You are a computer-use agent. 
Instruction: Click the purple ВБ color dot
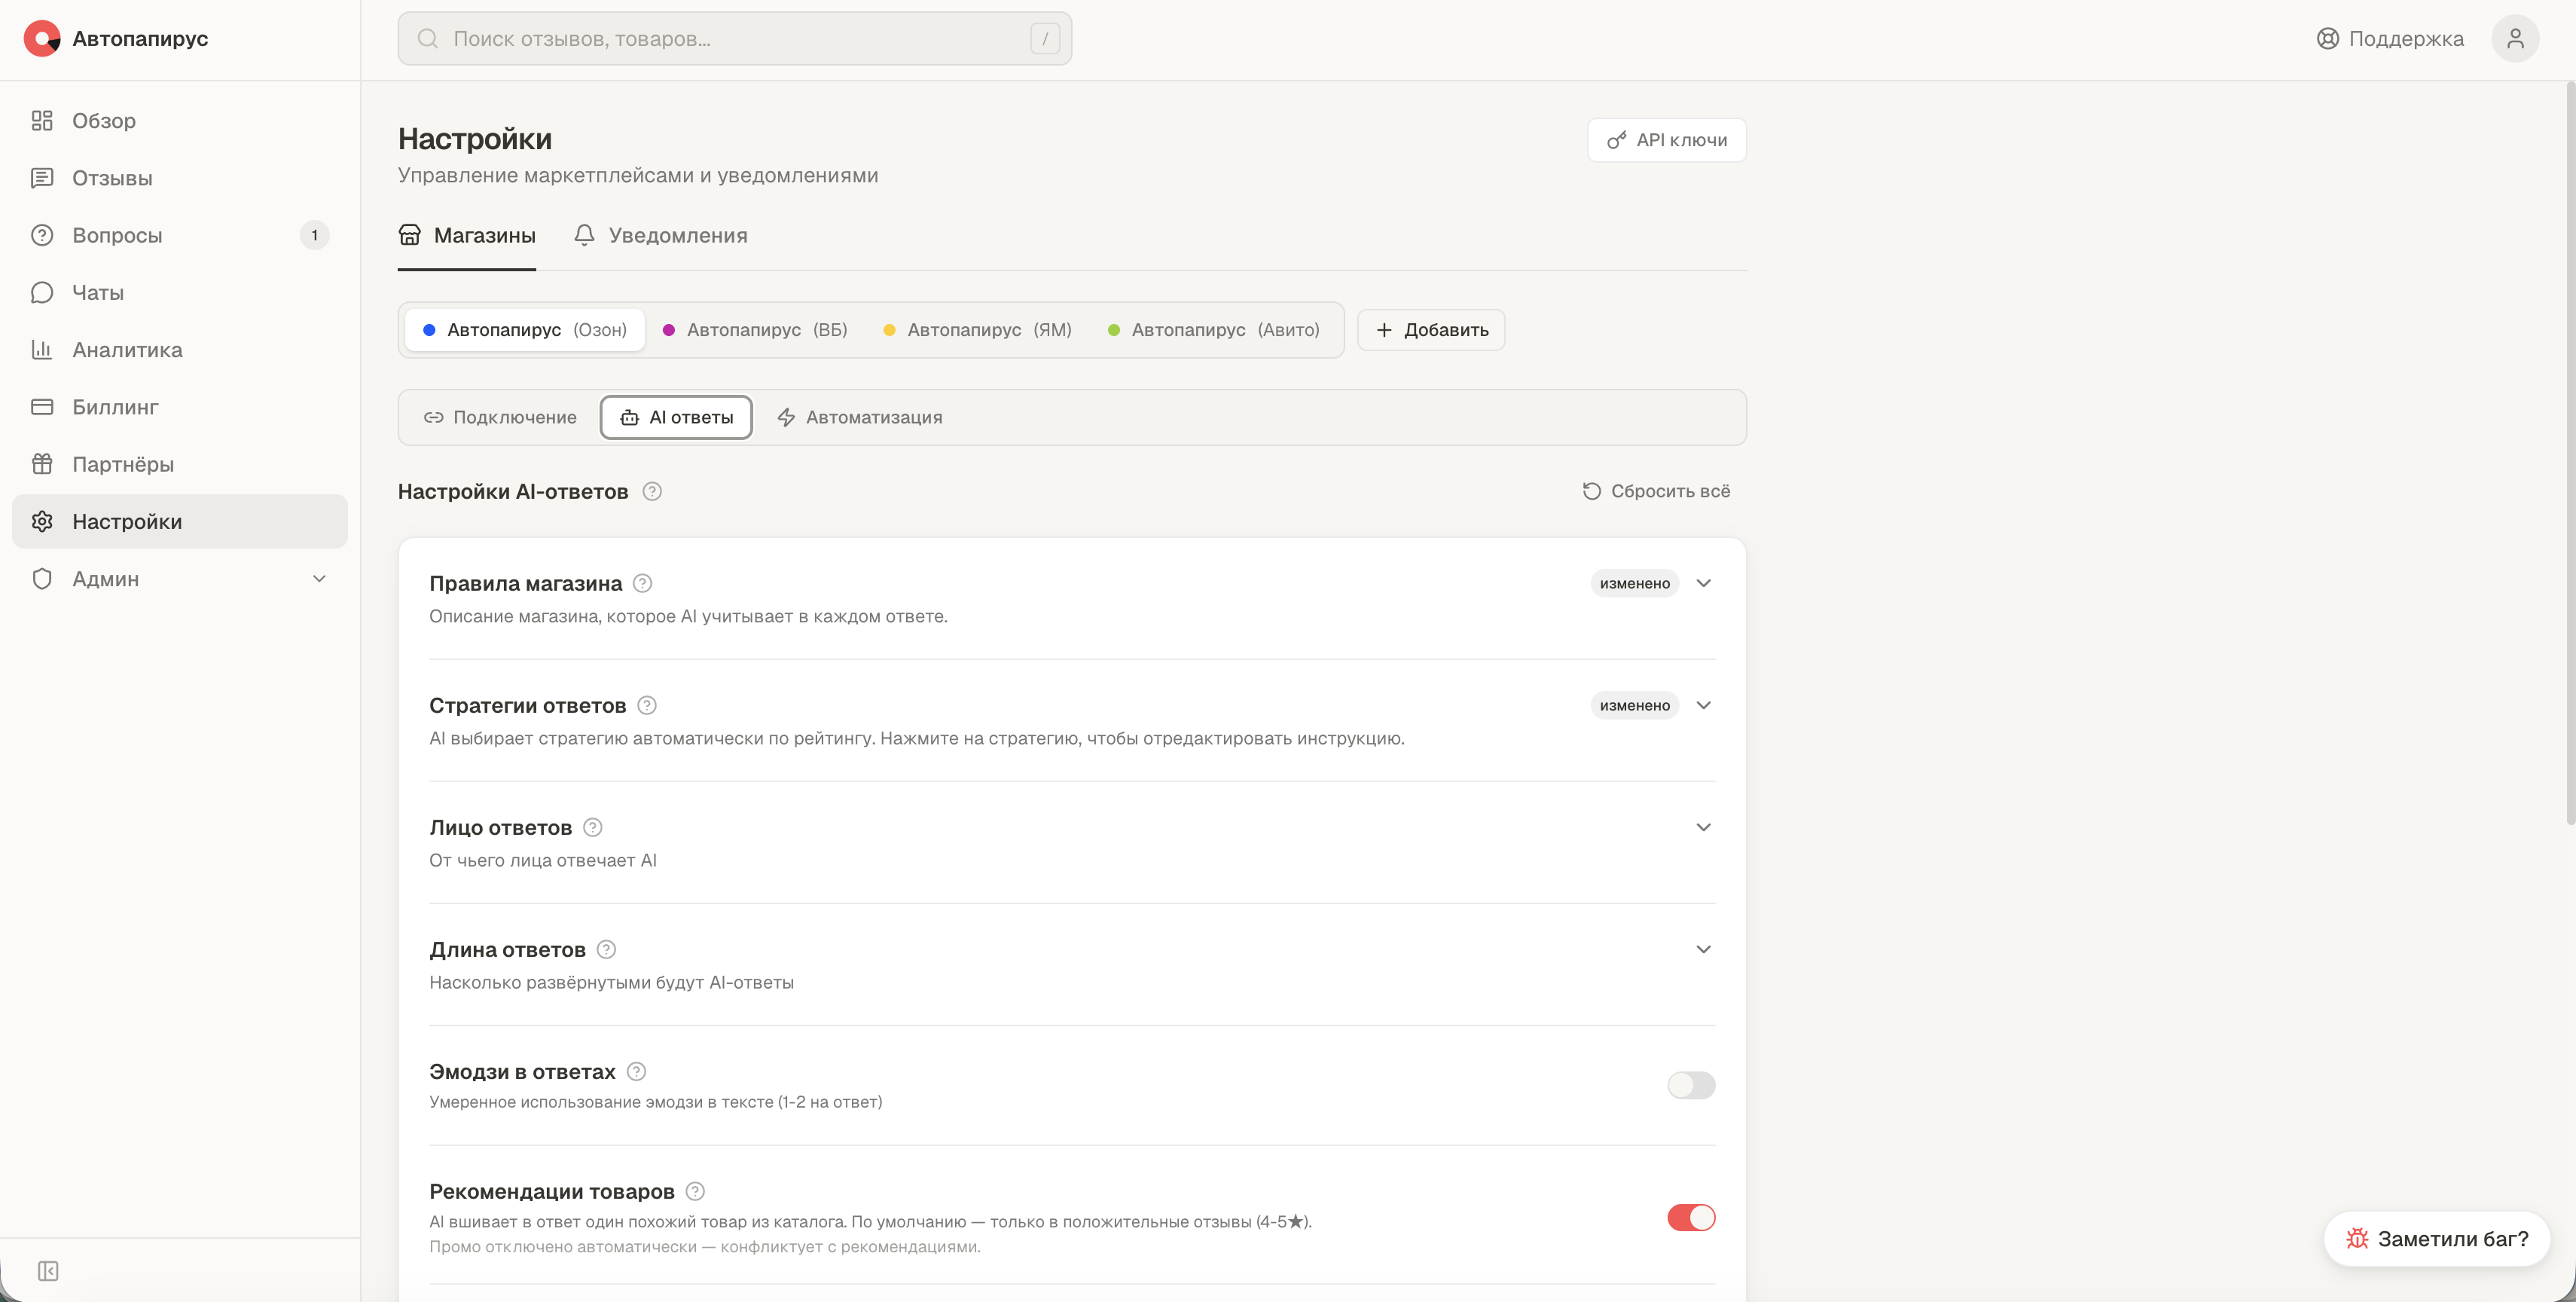(669, 330)
